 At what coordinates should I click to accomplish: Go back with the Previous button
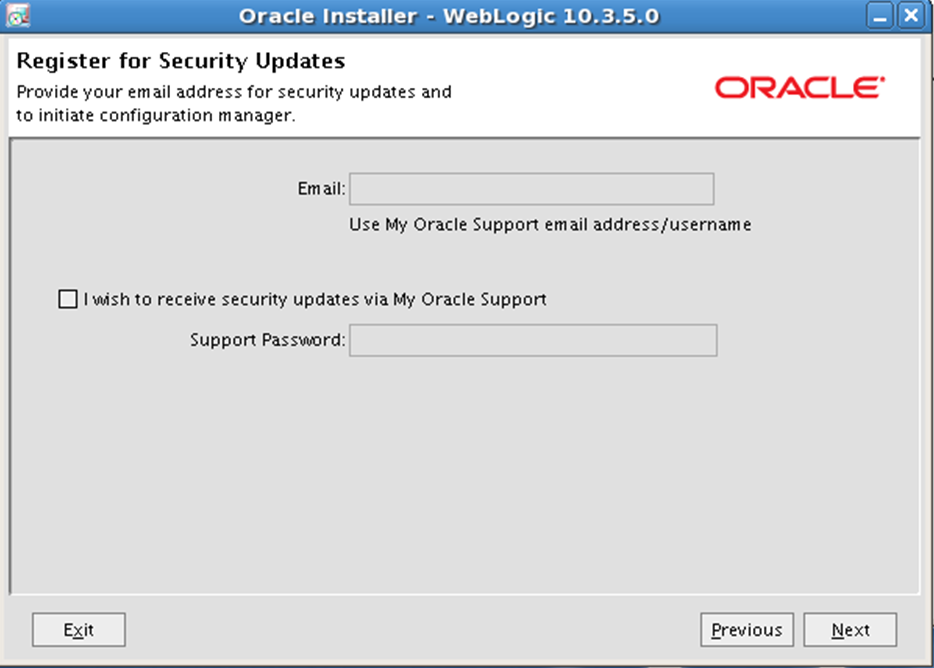(x=747, y=629)
